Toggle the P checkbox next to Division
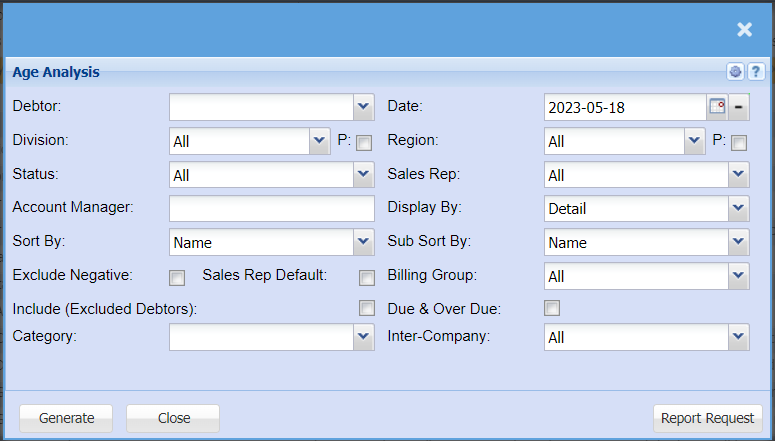The image size is (775, 441). (x=364, y=143)
